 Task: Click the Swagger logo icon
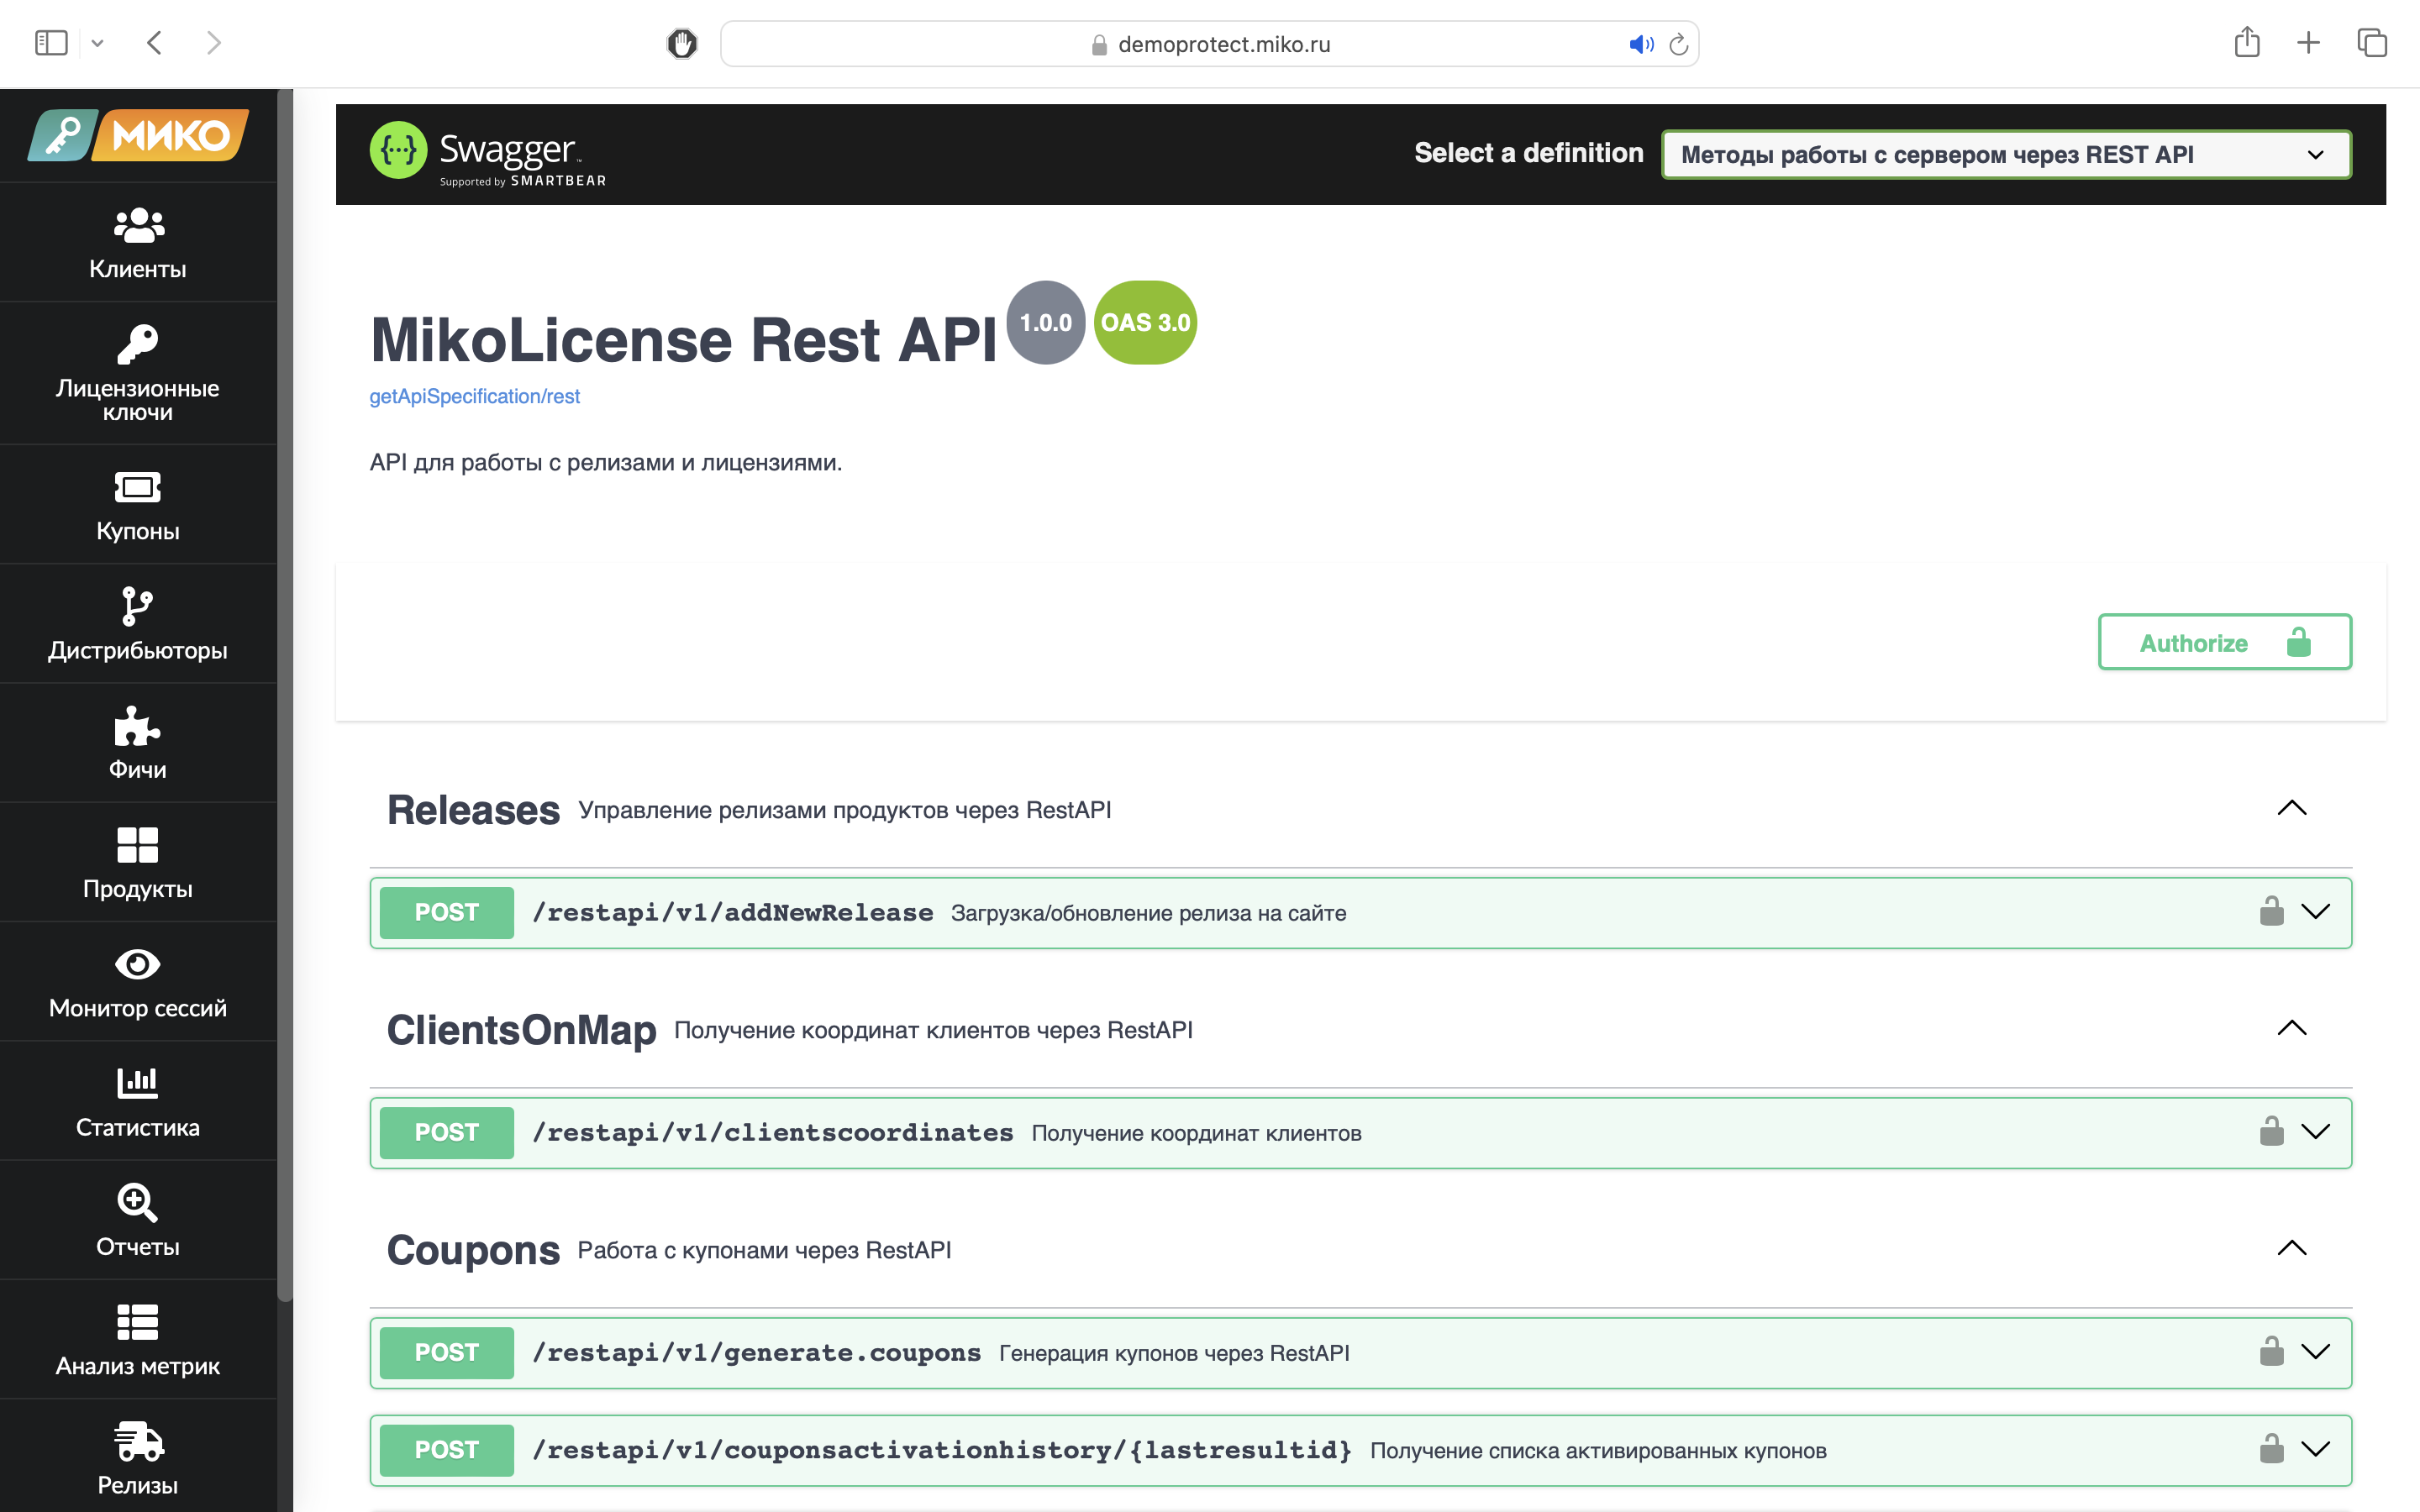point(398,151)
